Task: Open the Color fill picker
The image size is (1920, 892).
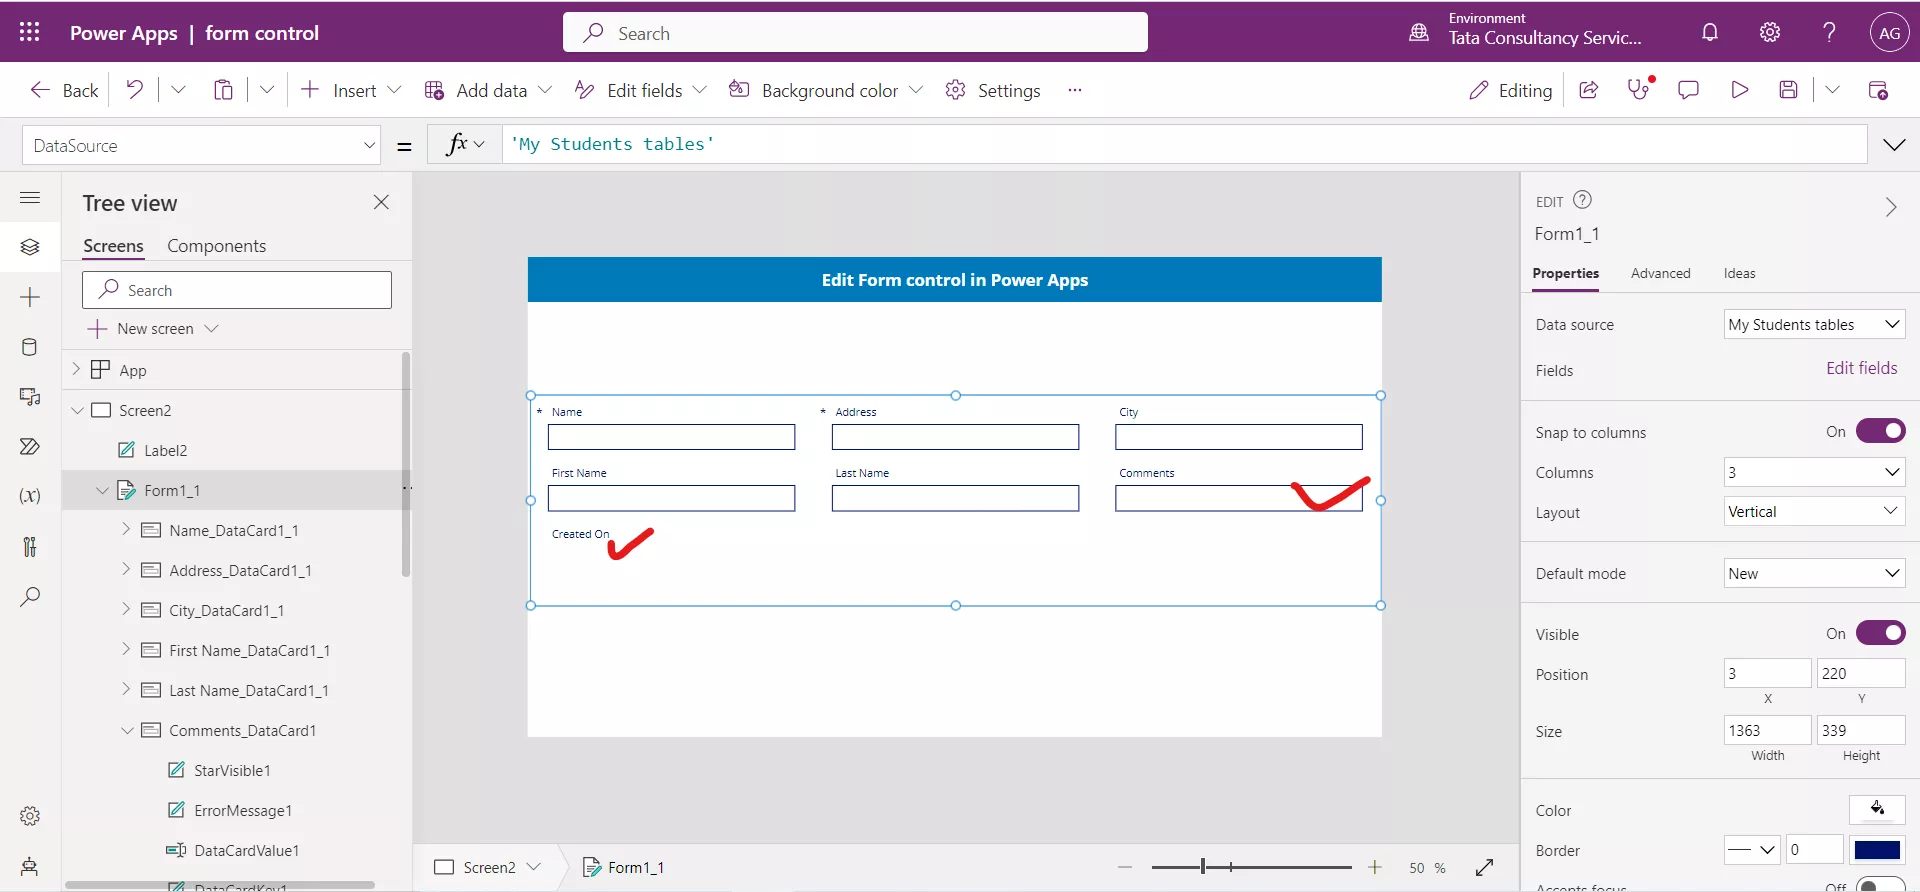Action: (1877, 809)
